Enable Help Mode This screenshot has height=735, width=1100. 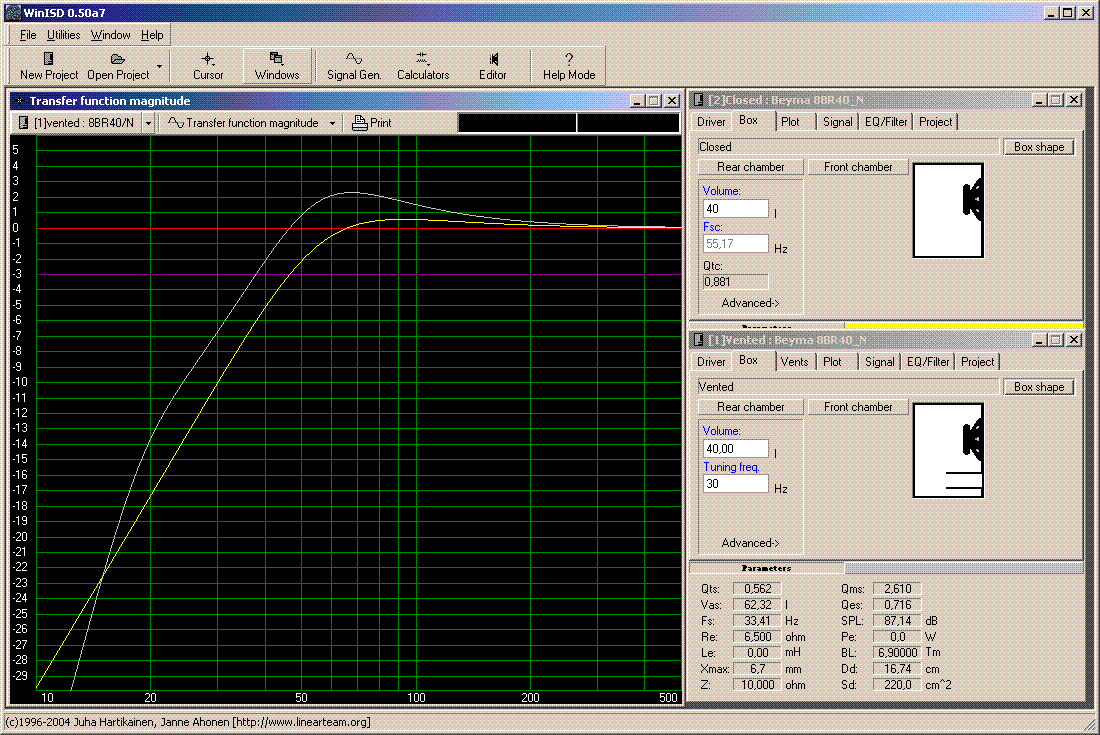pyautogui.click(x=568, y=66)
